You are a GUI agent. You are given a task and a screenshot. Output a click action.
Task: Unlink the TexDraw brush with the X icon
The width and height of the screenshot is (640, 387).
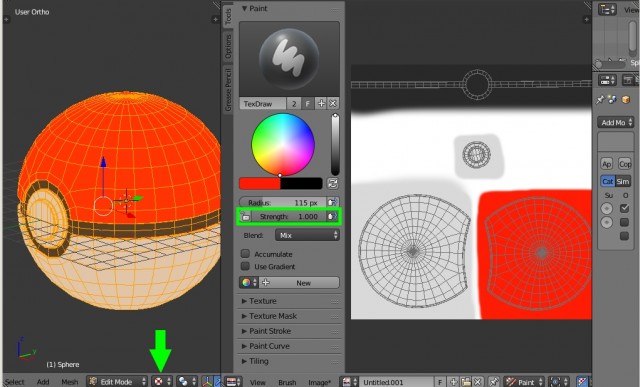pyautogui.click(x=333, y=104)
